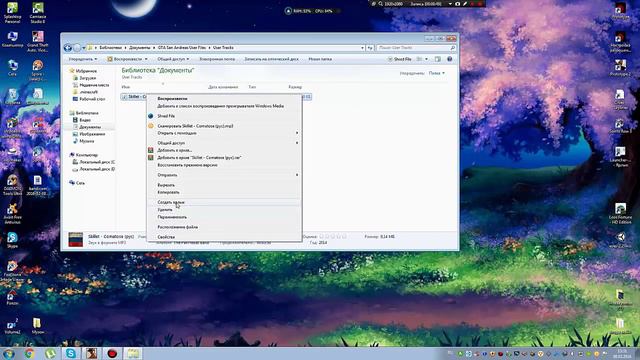Open the view options dropdown arrow in toolbar
Screen dimensions: 640x360
[x=427, y=59]
